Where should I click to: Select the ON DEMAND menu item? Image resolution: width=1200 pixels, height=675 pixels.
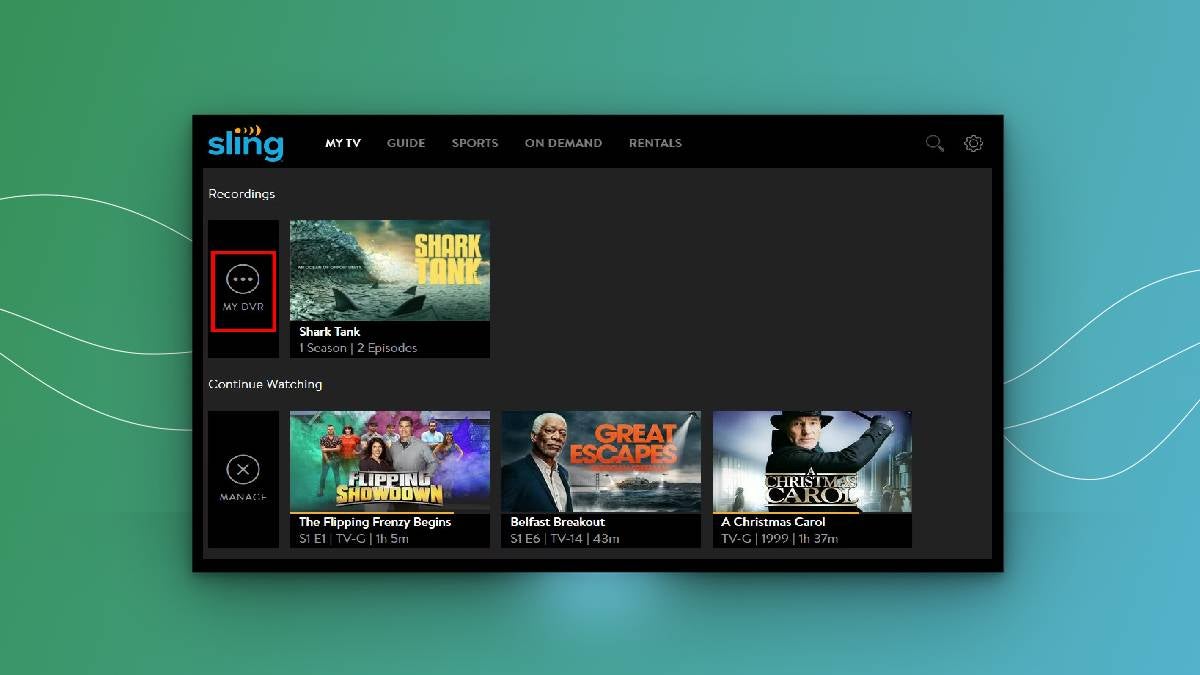563,143
